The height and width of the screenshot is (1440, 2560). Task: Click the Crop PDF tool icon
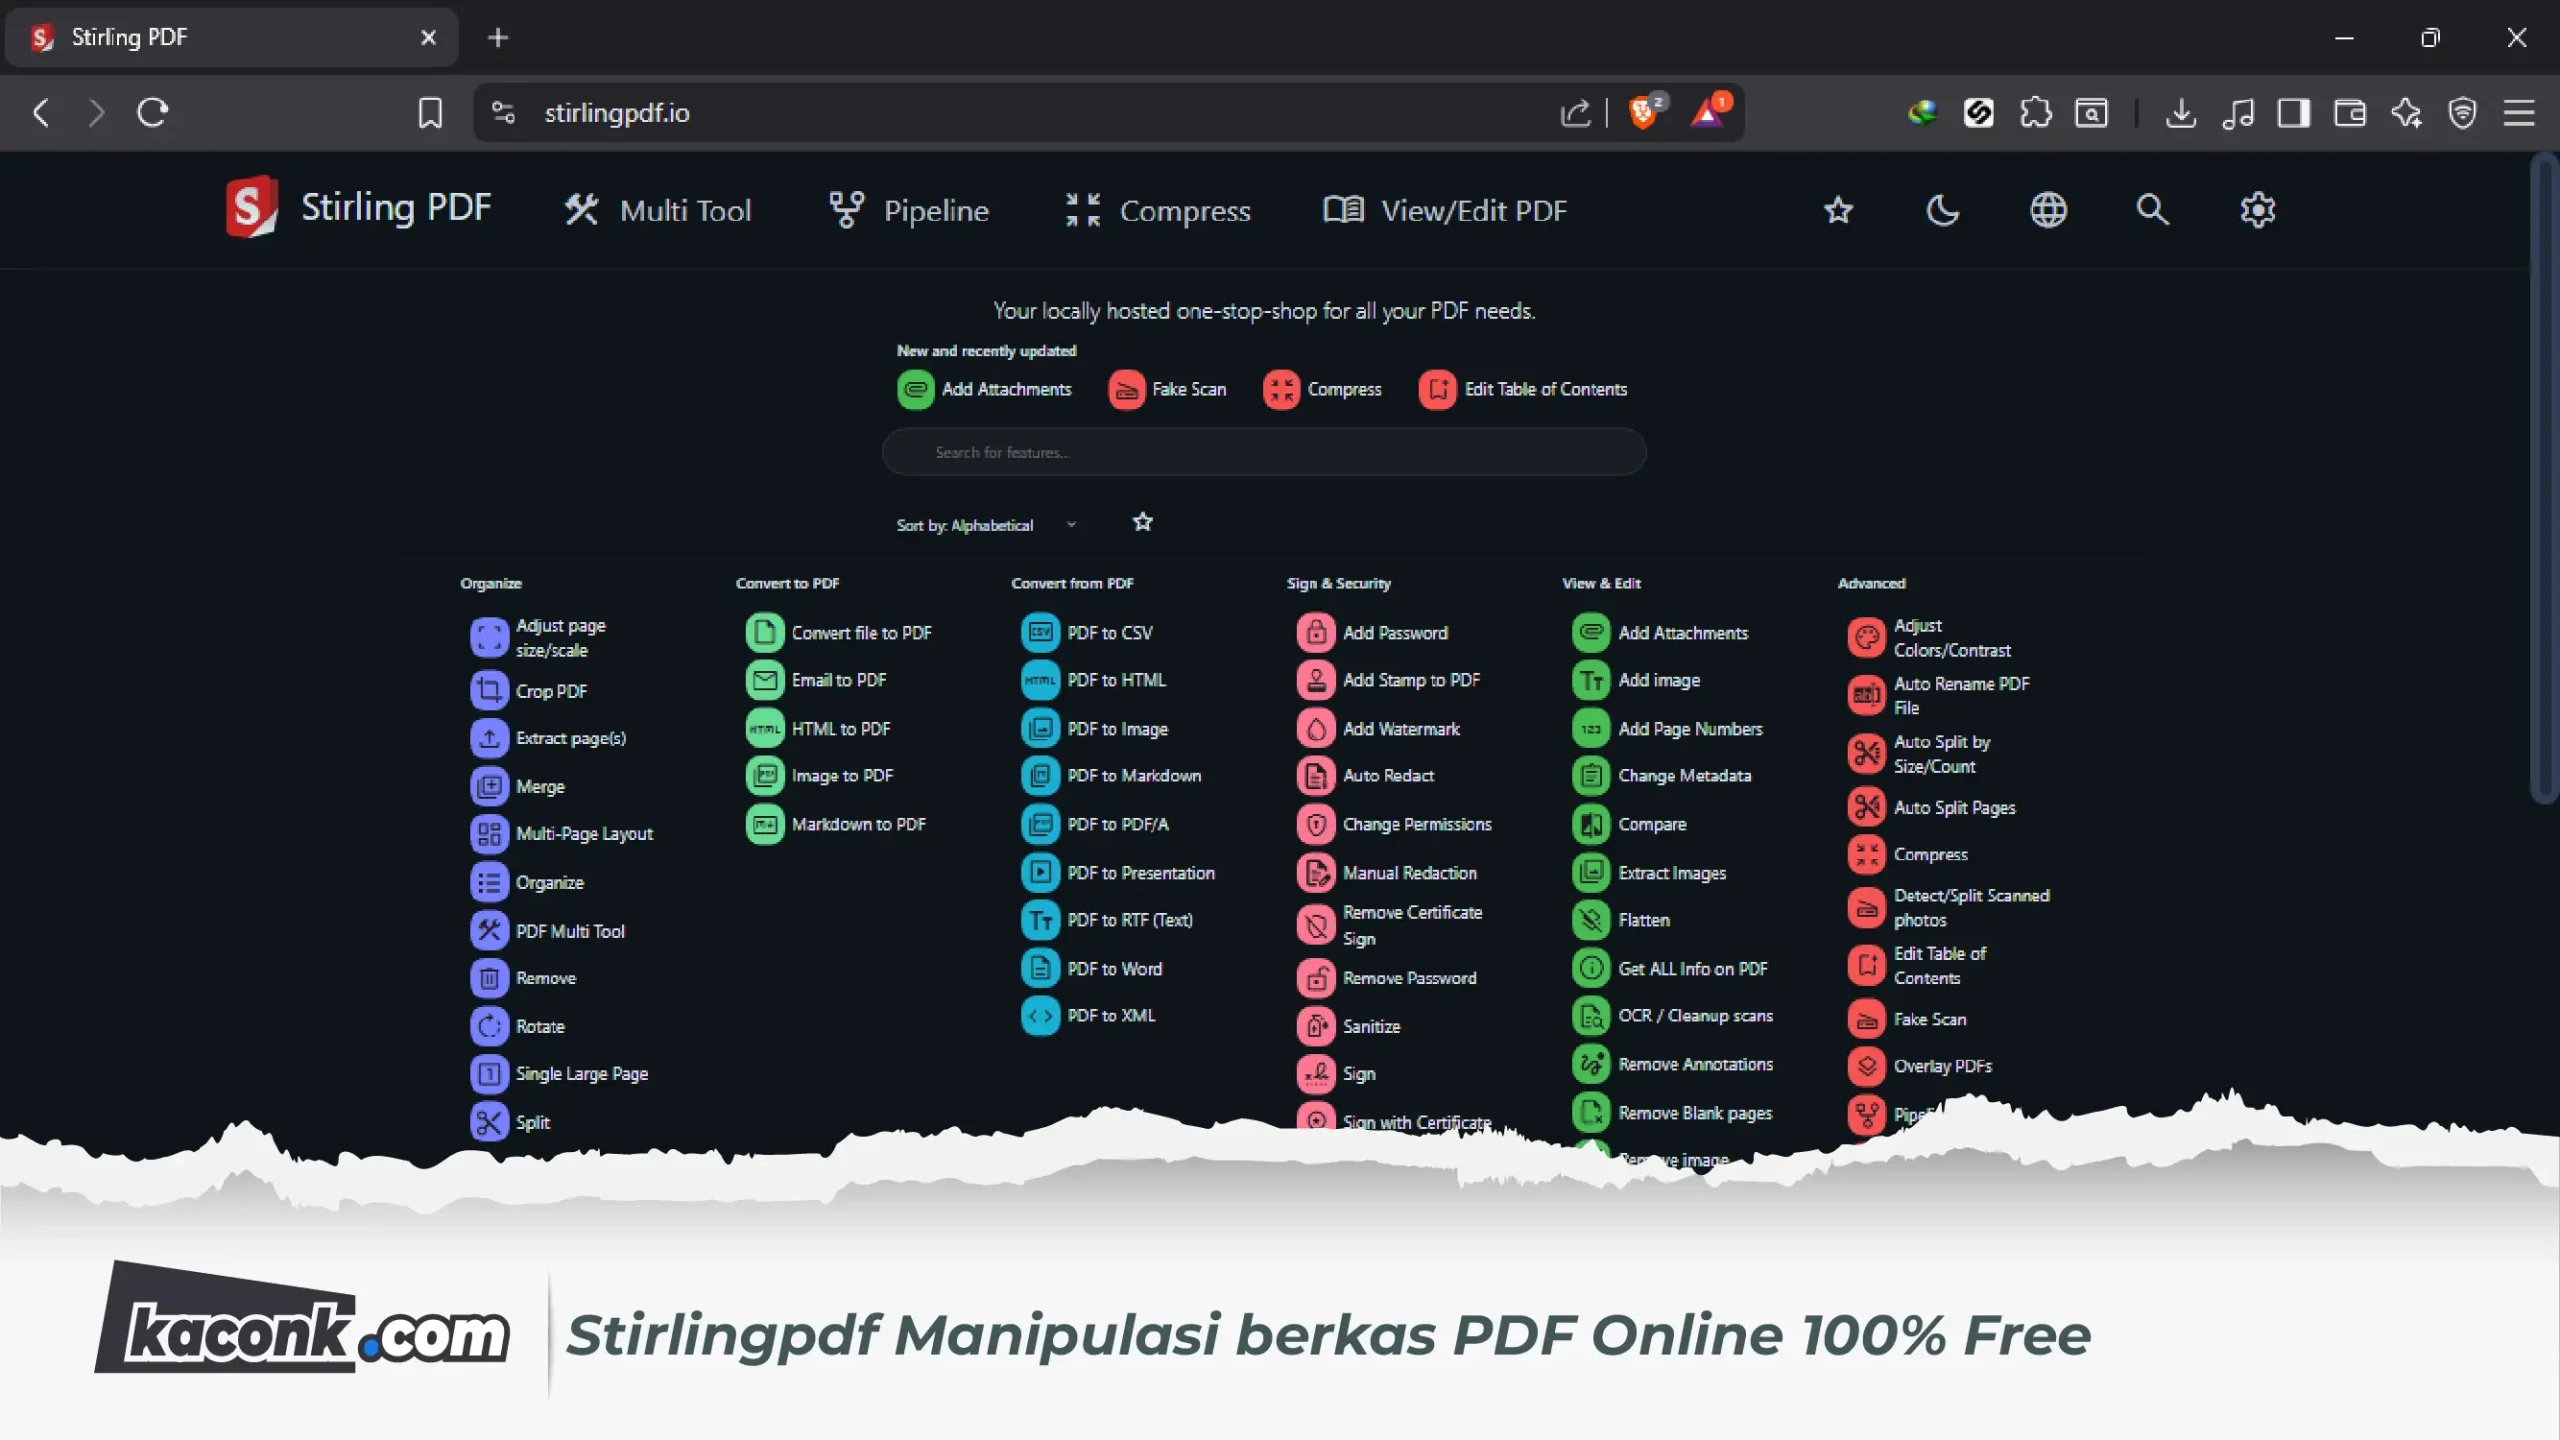pyautogui.click(x=489, y=690)
